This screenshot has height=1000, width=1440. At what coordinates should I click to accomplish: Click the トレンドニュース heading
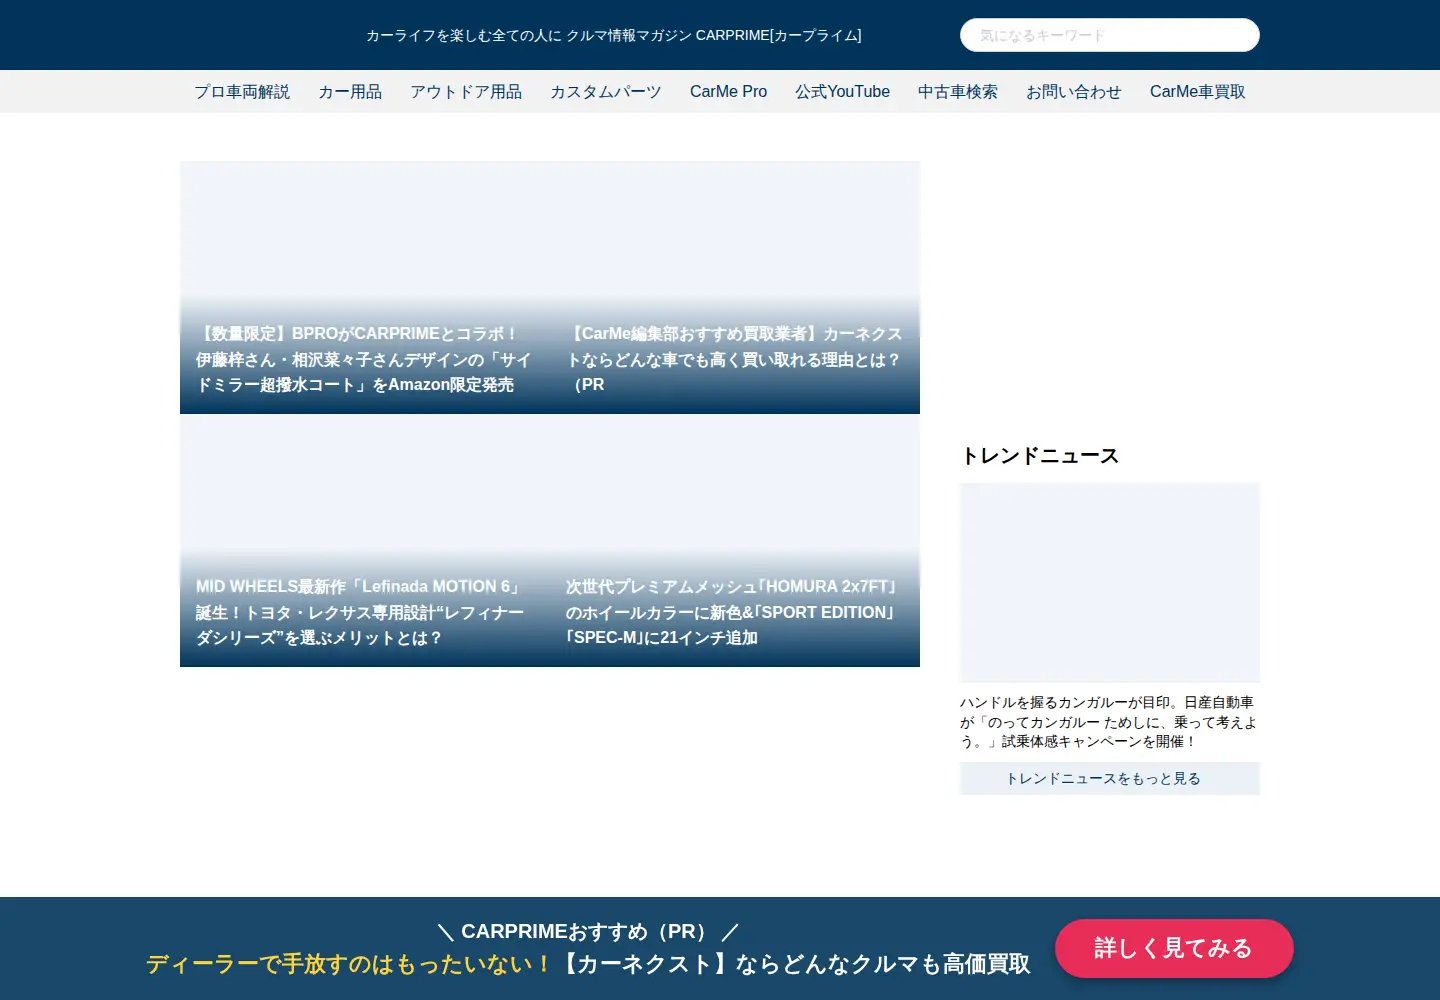coord(1040,456)
